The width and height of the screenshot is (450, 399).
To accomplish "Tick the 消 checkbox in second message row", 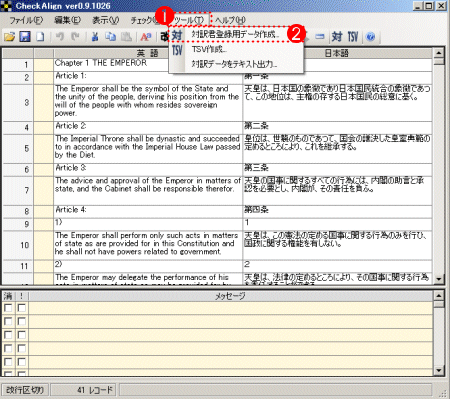I will 8,321.
